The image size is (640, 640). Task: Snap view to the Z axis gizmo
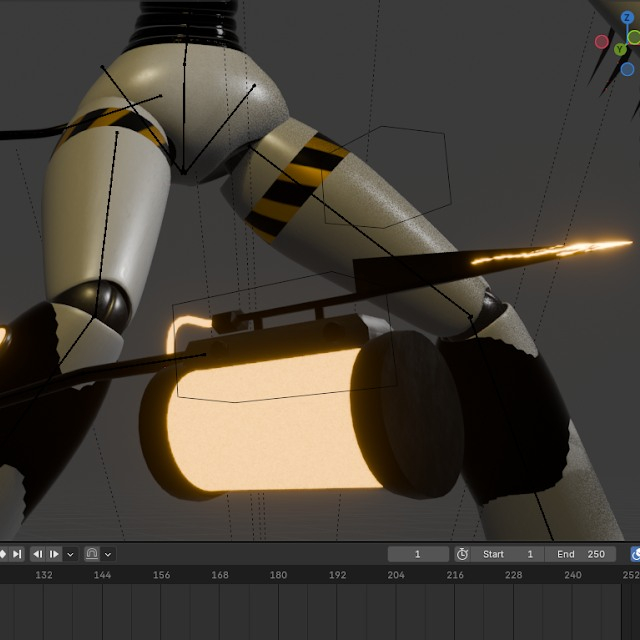point(627,17)
